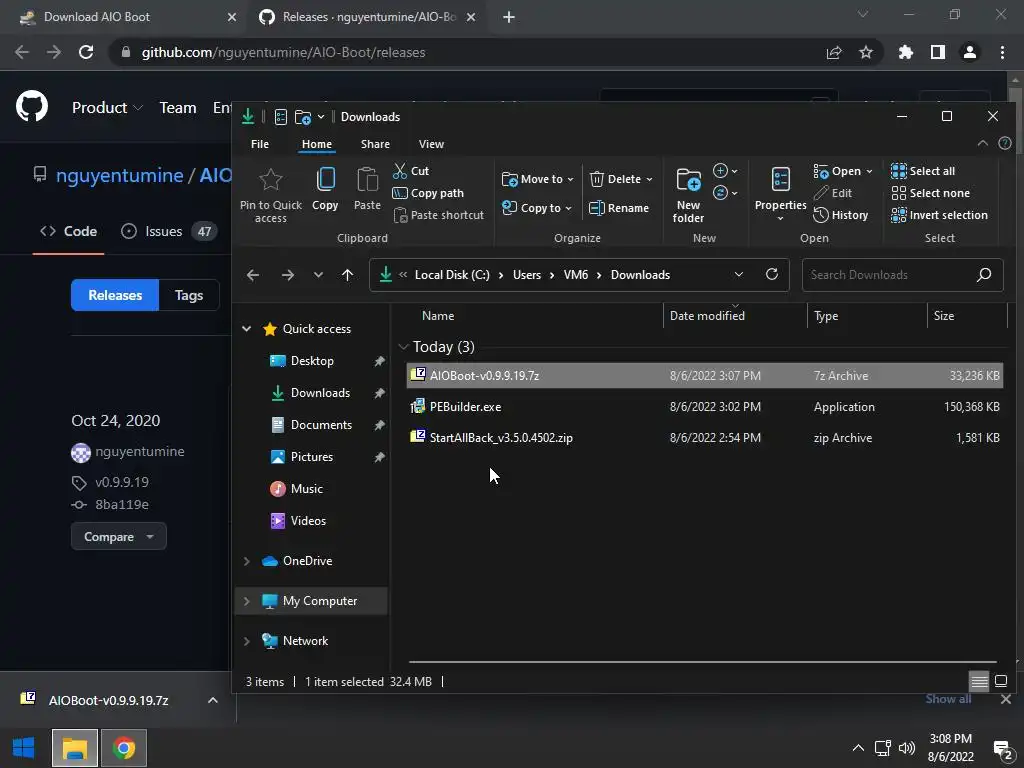Screen dimensions: 1024x768
Task: Click quick-access New folder icon in title bar
Action: click(302, 117)
